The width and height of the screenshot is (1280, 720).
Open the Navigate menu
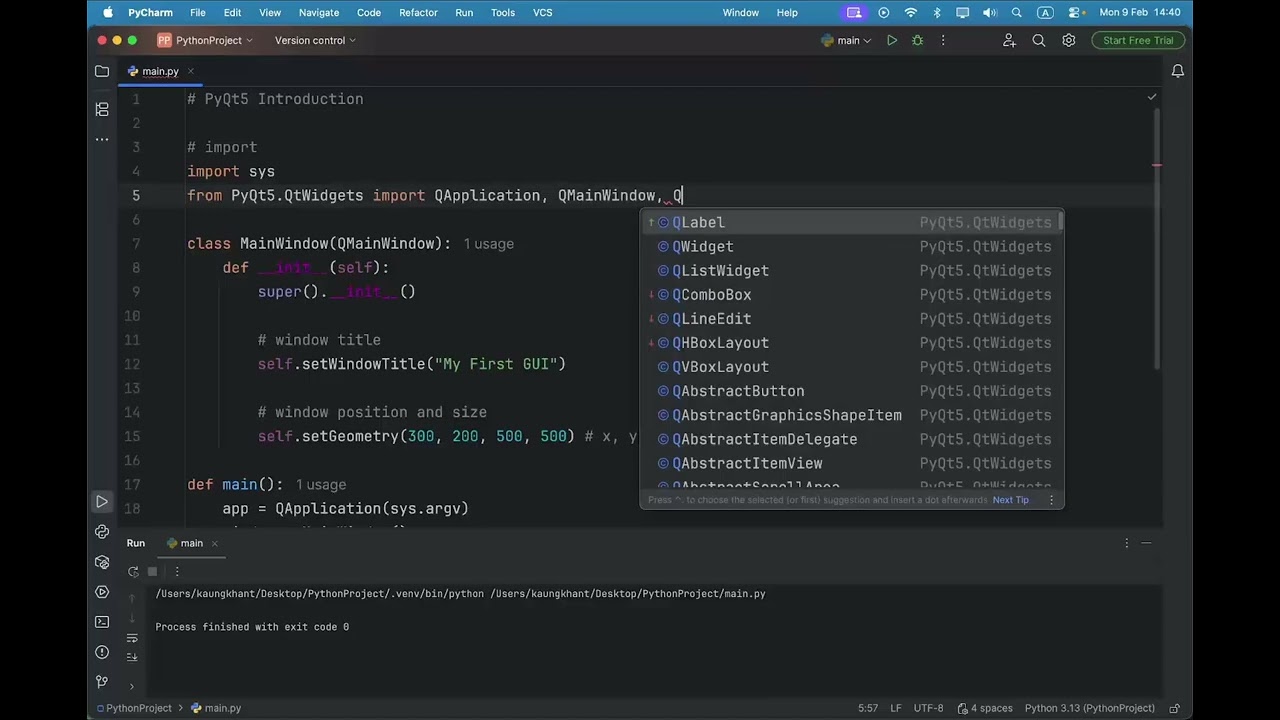click(320, 12)
